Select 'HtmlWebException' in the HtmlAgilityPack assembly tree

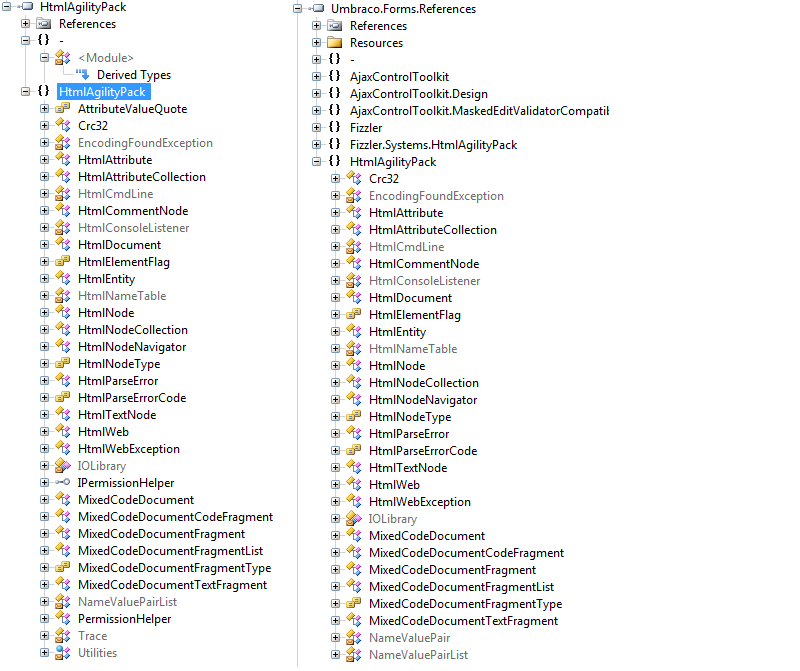[x=129, y=449]
